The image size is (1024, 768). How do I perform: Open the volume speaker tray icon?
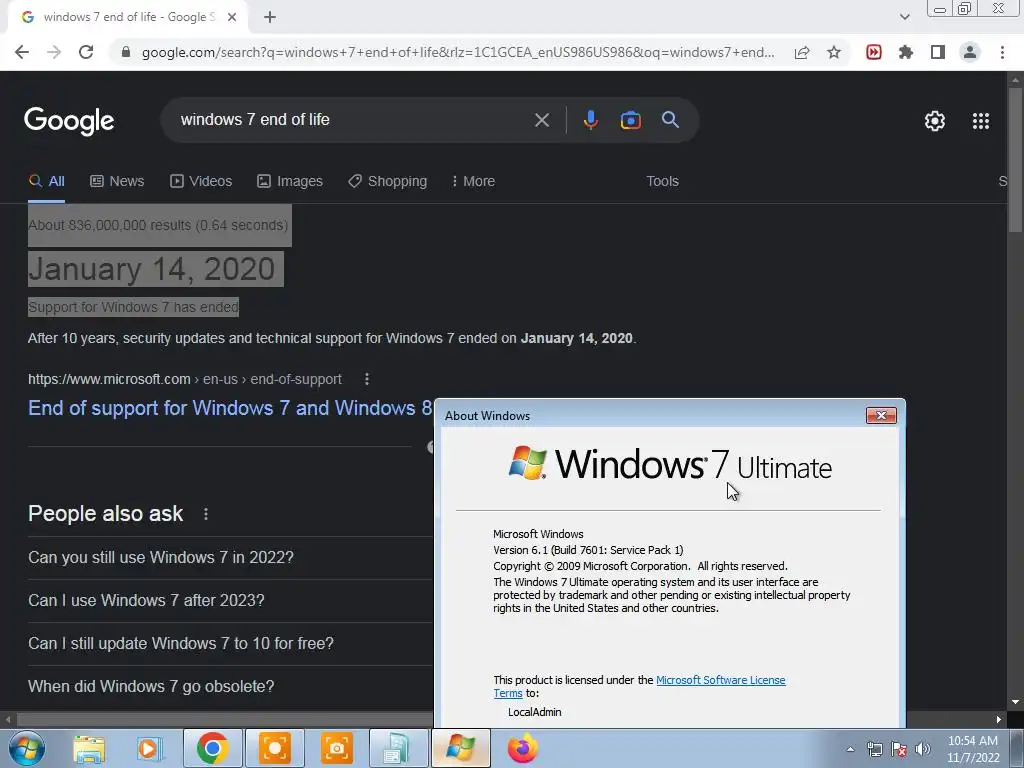tap(923, 749)
